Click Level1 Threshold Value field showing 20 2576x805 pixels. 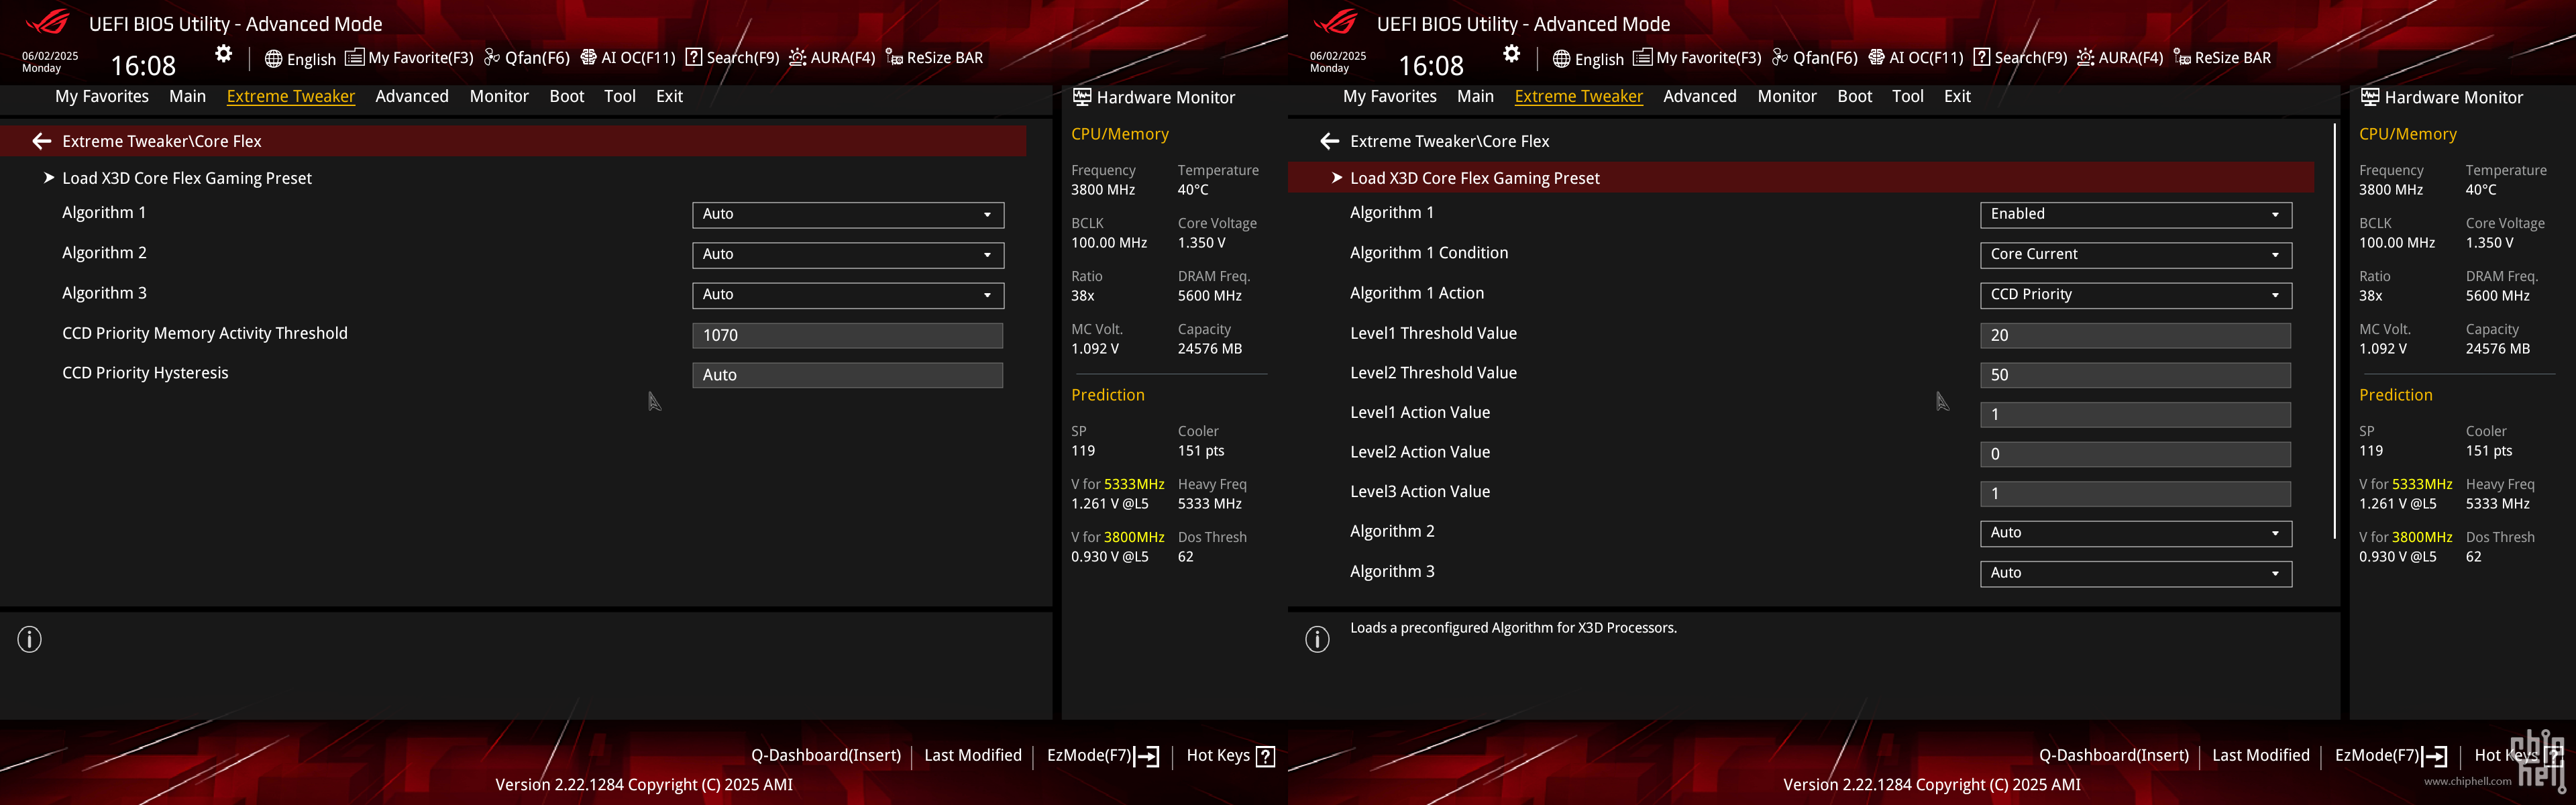click(x=2135, y=335)
